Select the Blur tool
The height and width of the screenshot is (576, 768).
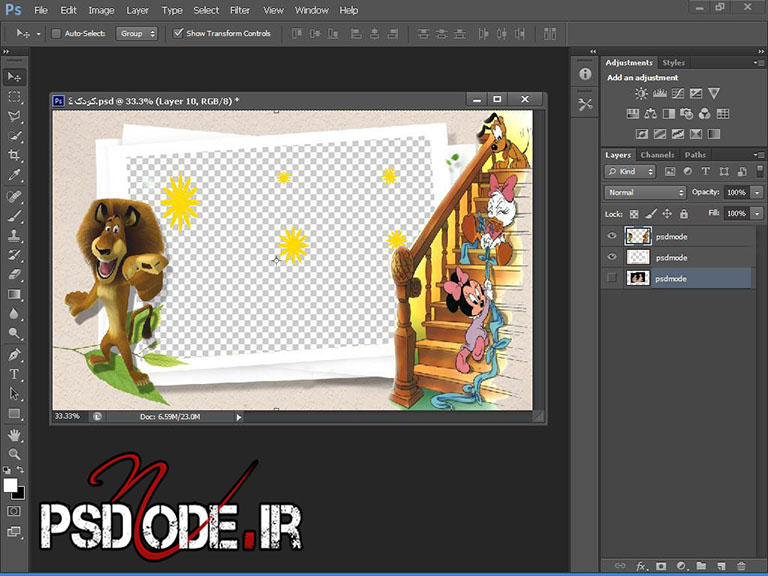click(14, 314)
